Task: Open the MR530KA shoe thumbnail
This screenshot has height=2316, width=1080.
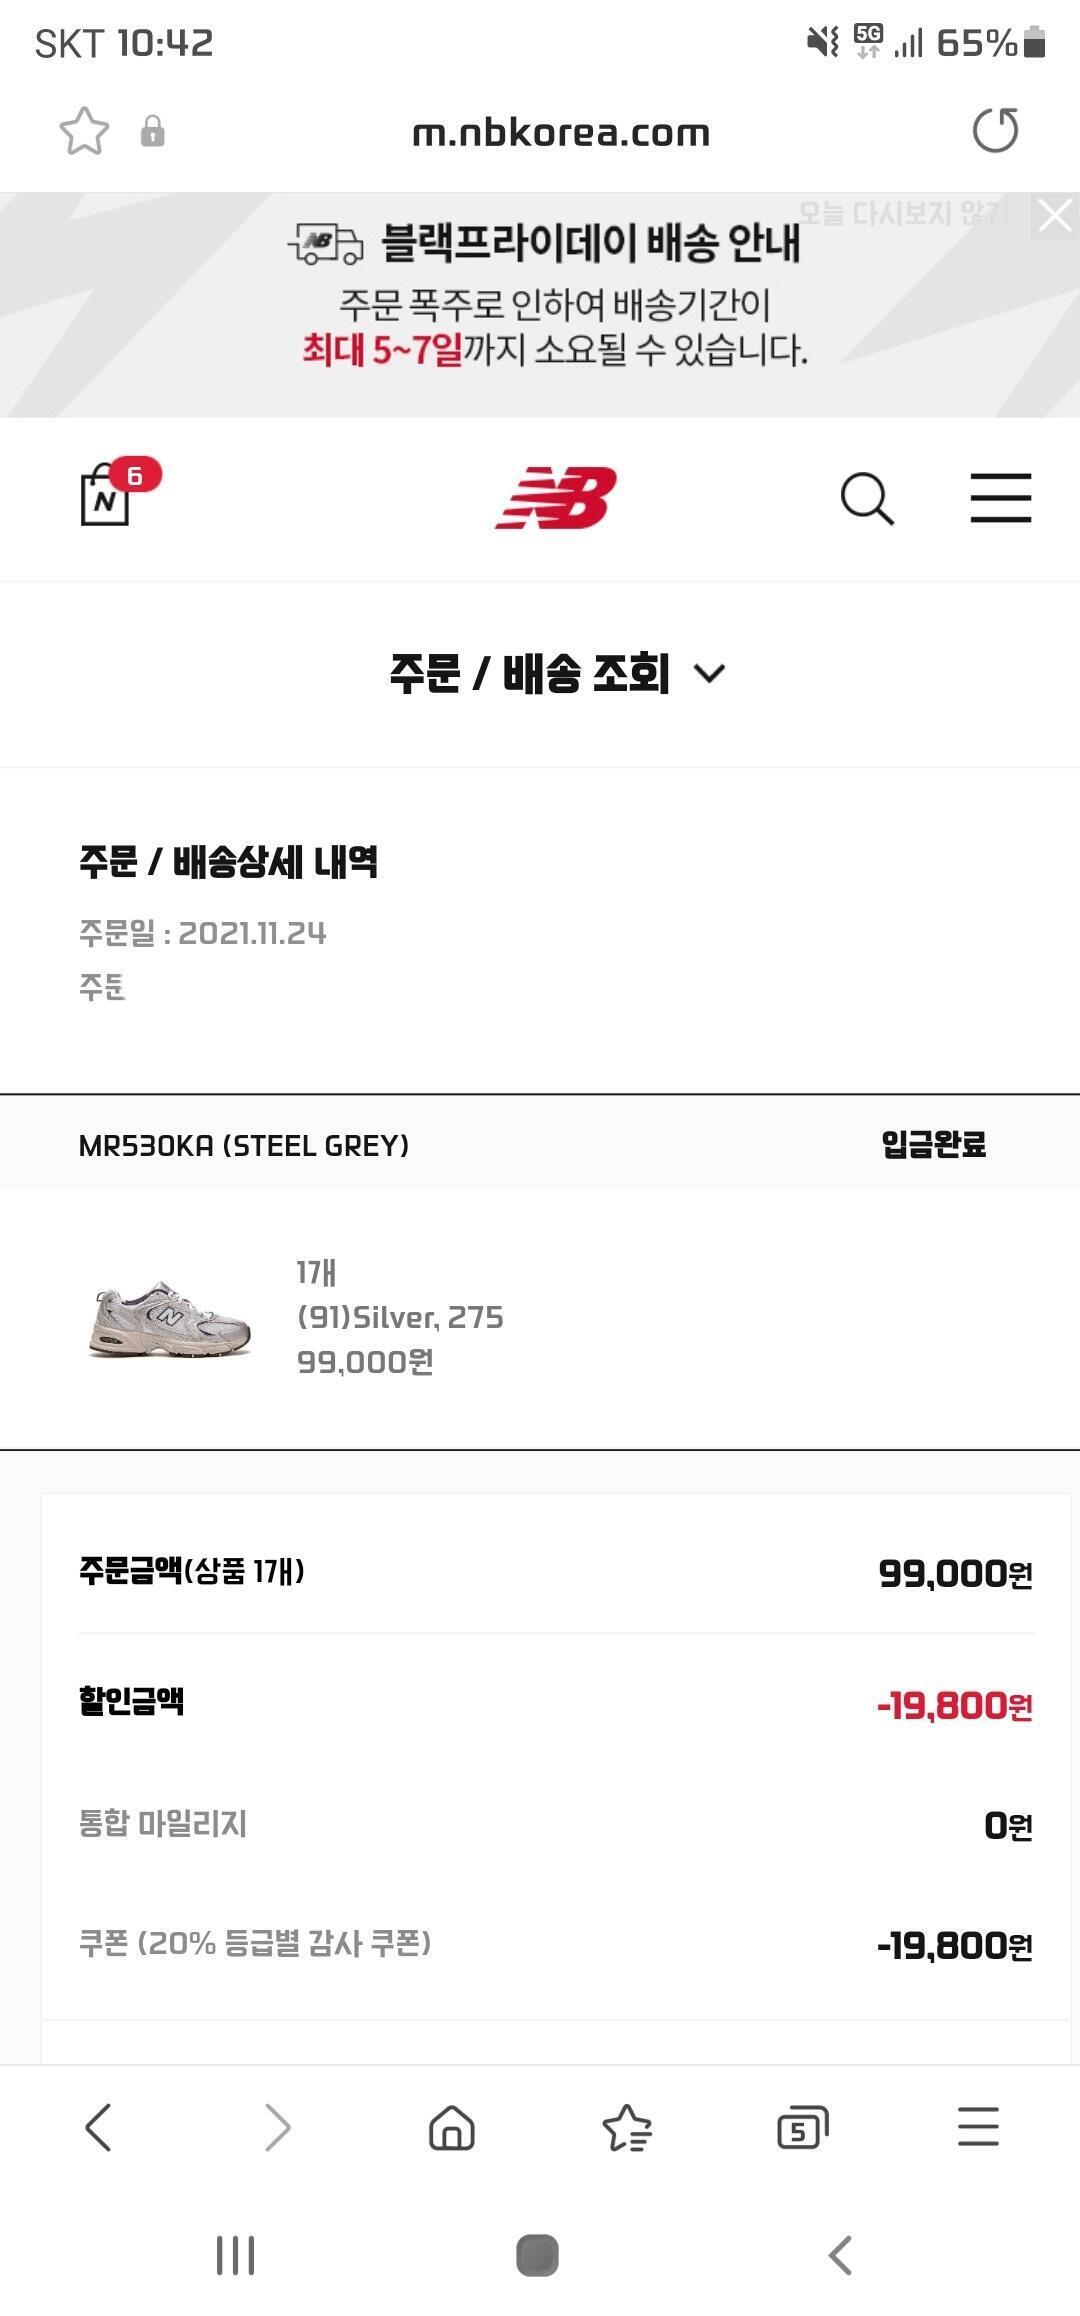Action: coord(170,1317)
